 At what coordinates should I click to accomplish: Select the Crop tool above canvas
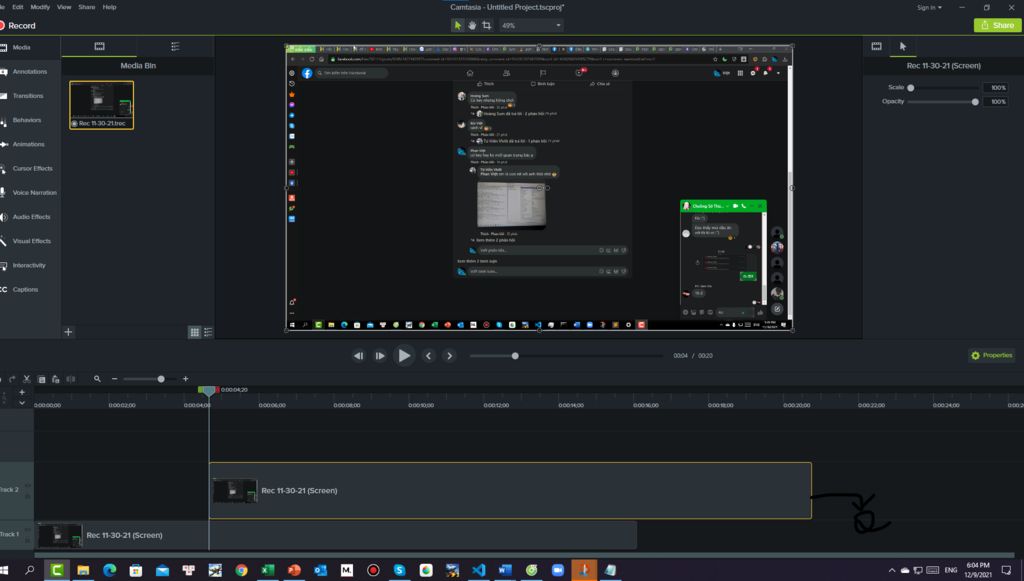(487, 25)
